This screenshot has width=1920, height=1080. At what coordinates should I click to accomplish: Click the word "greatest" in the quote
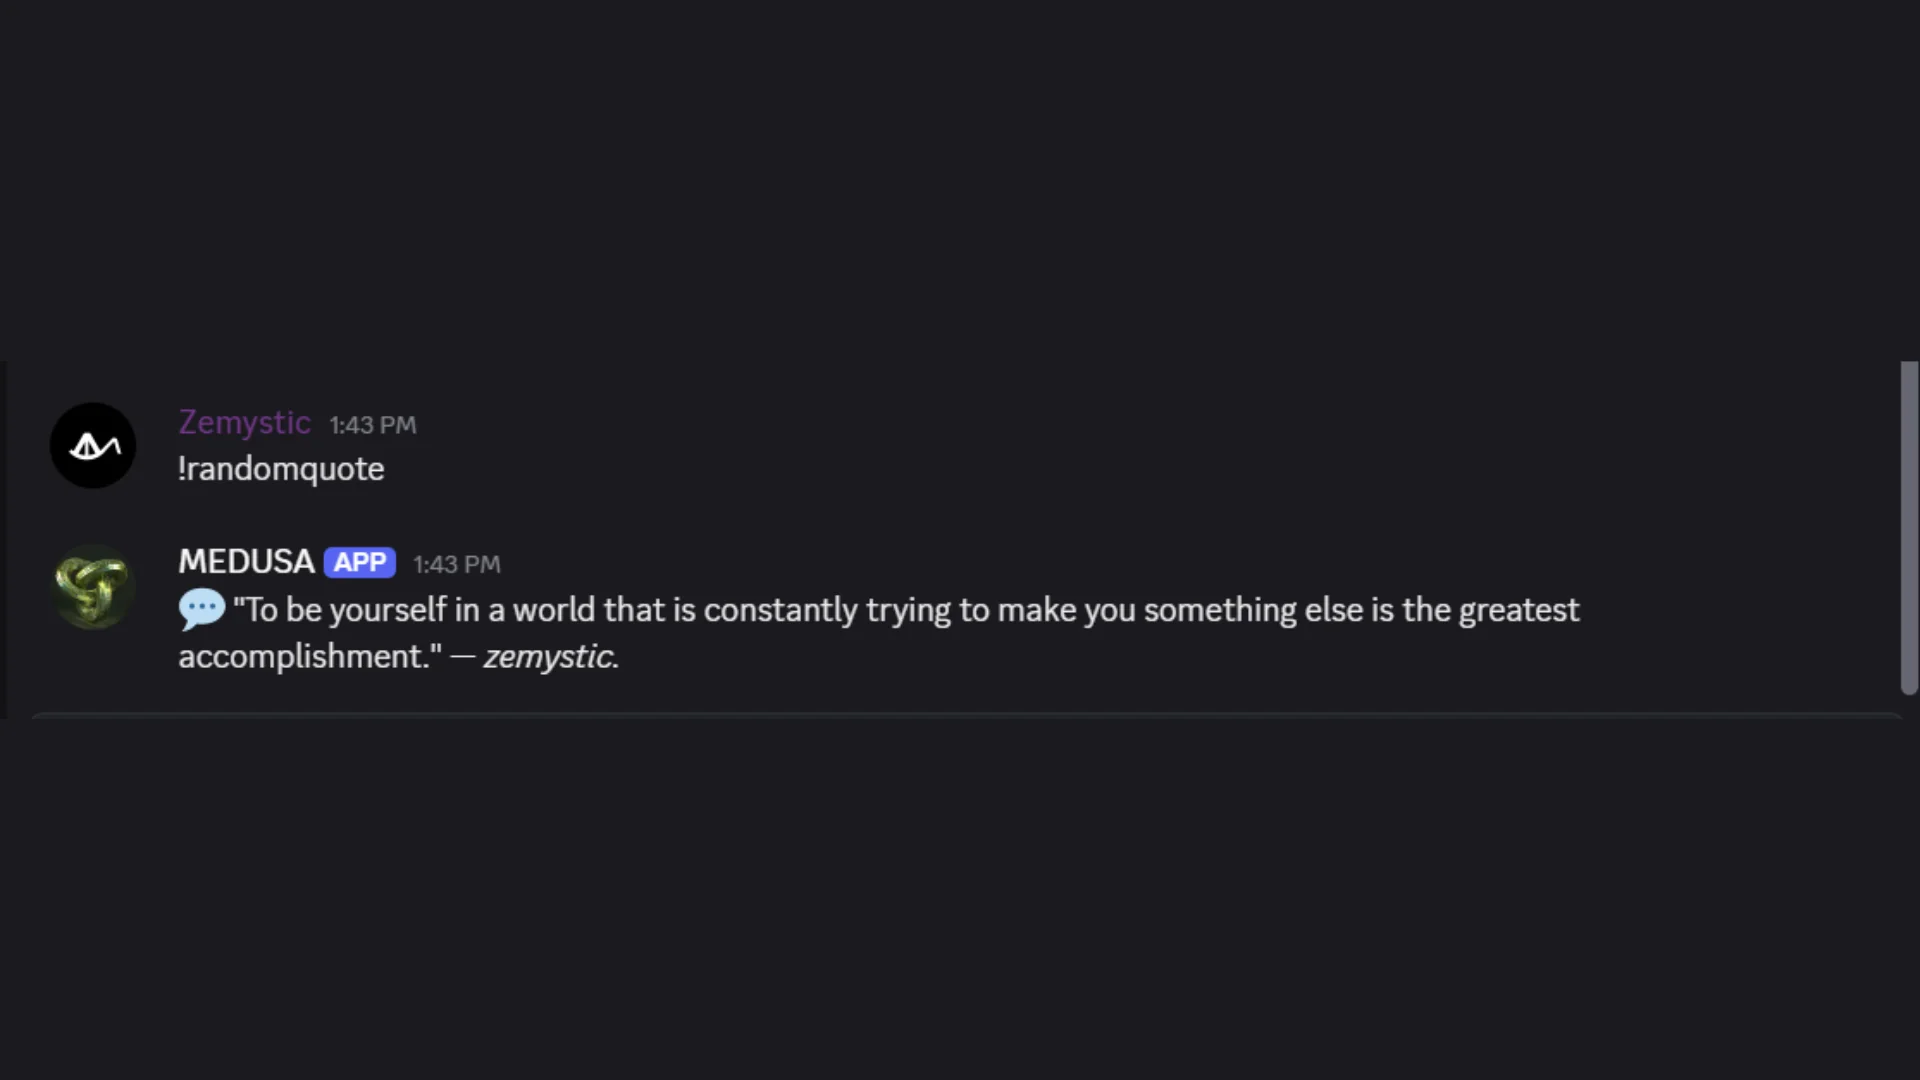(1518, 610)
